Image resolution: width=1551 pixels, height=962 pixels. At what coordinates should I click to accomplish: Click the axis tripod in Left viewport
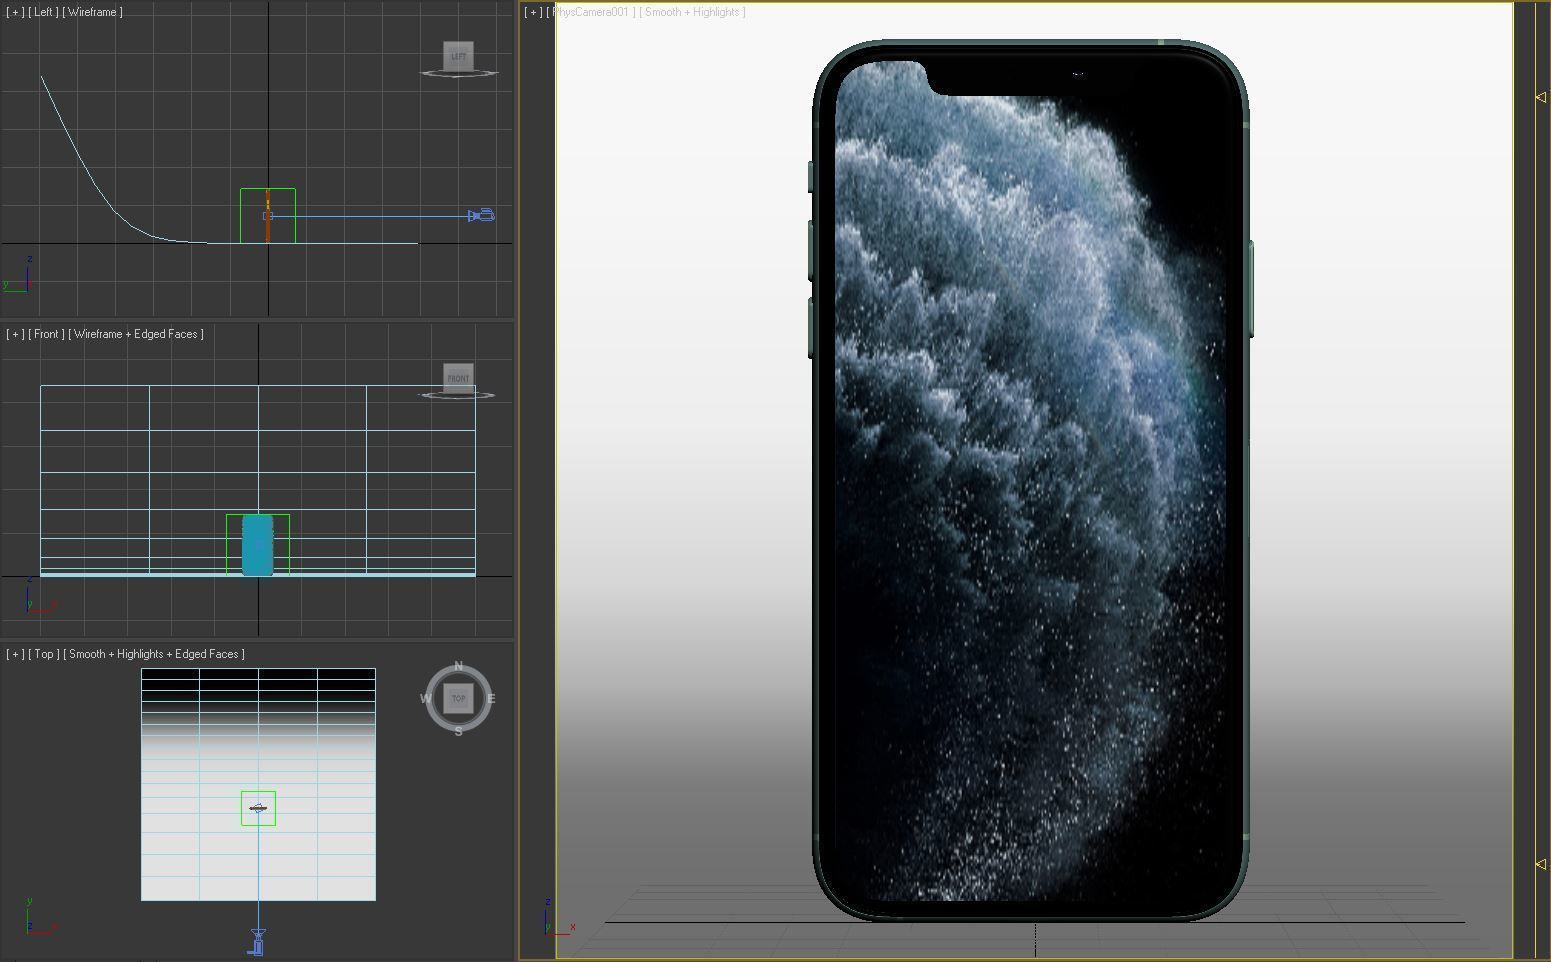[18, 274]
